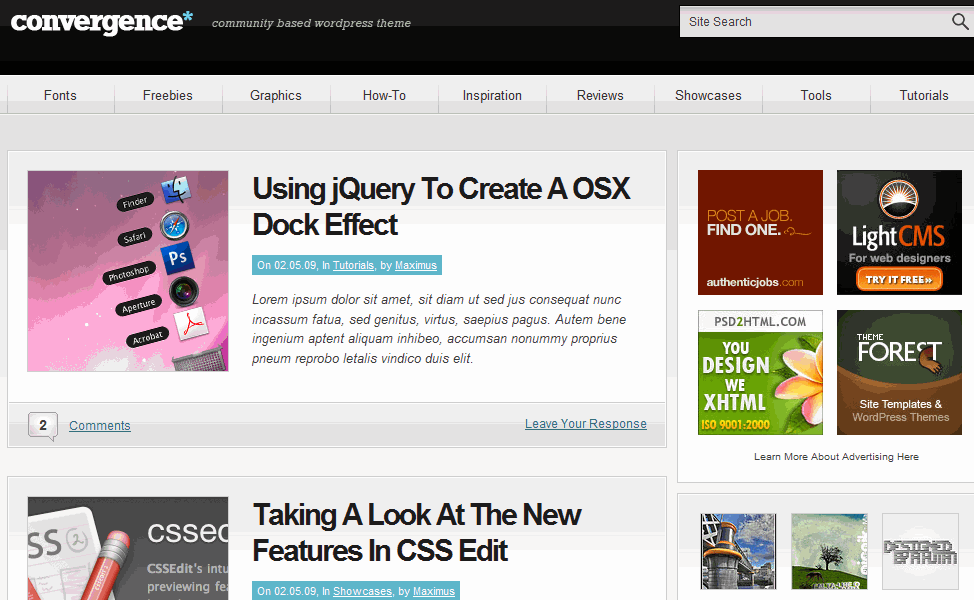The image size is (974, 600).
Task: Click Leave Your Response link
Action: (586, 424)
